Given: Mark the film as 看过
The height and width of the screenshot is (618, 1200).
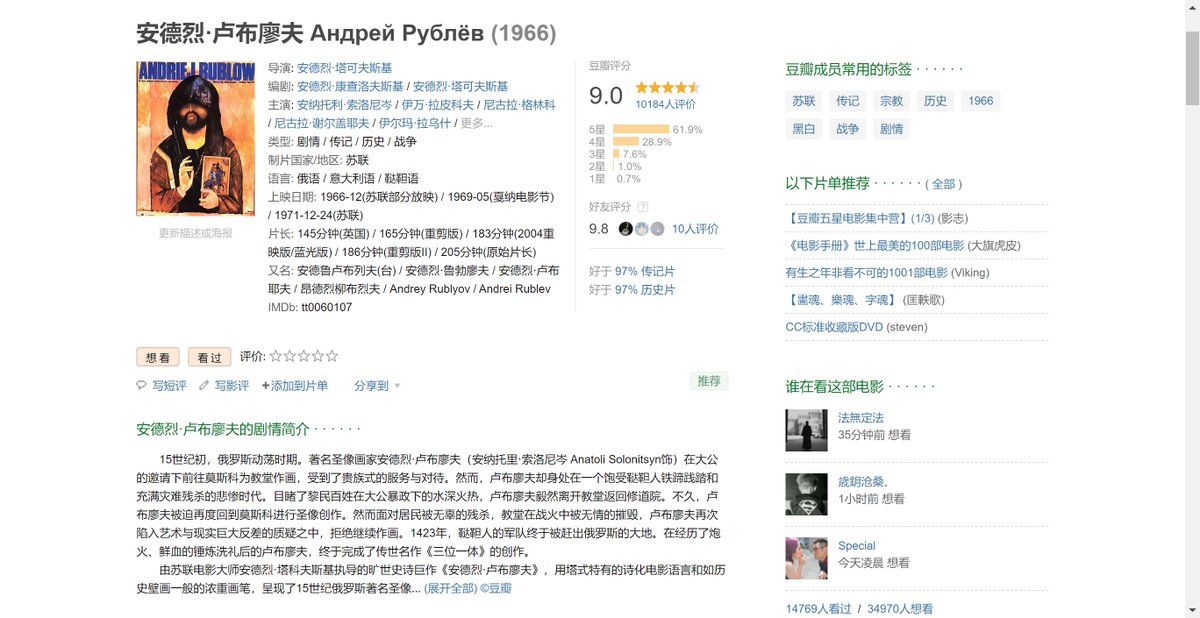Looking at the screenshot, I should point(209,357).
